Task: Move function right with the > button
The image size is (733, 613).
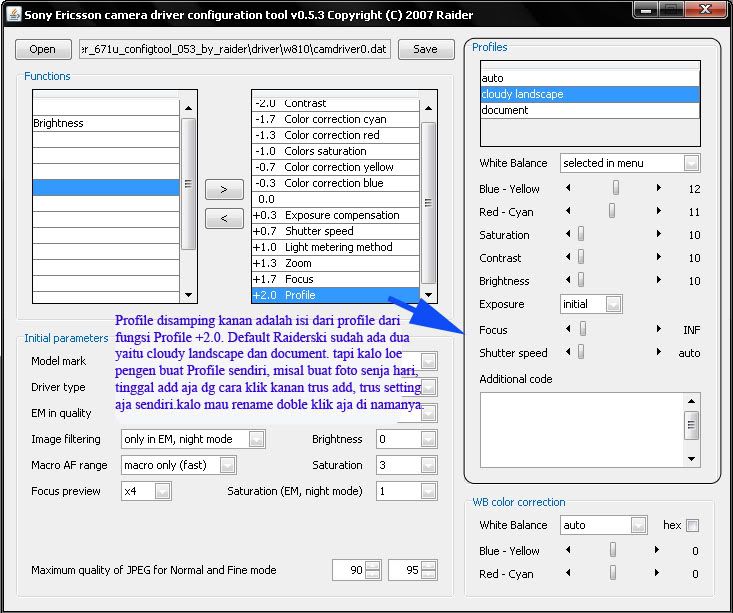Action: (224, 189)
